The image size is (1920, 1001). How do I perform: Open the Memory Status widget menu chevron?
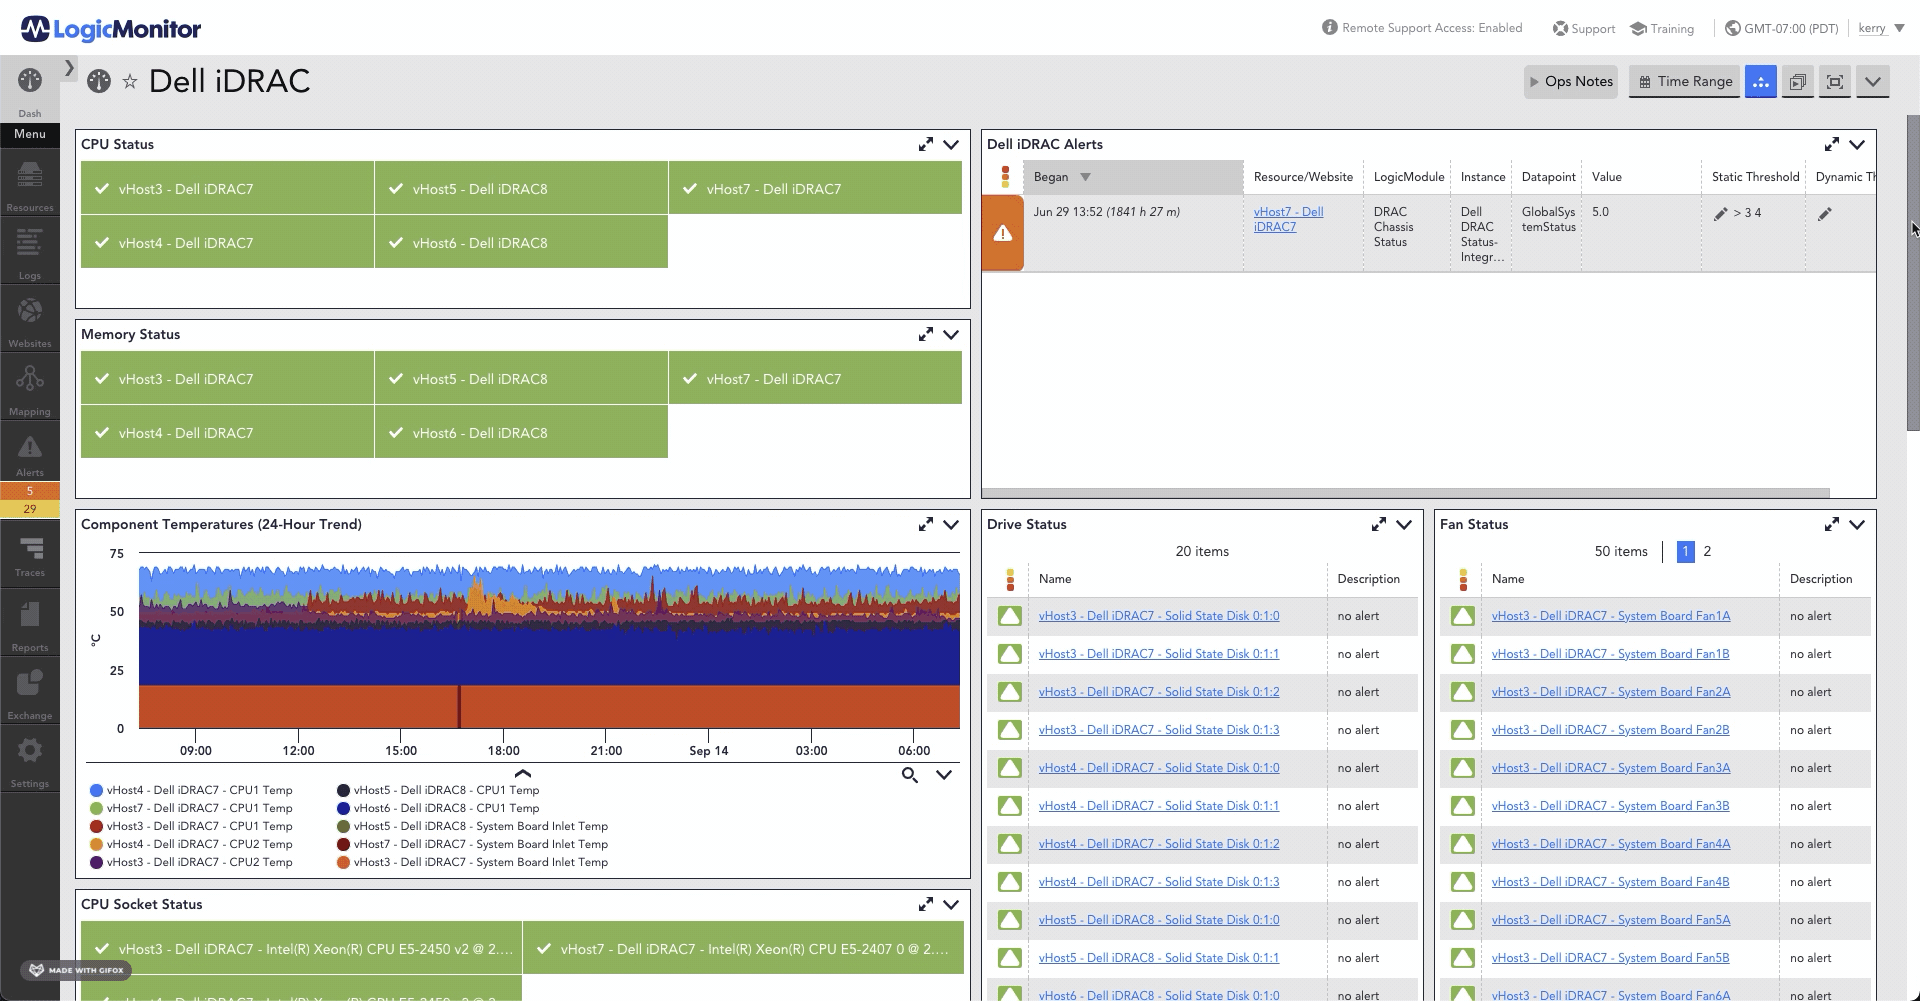951,335
